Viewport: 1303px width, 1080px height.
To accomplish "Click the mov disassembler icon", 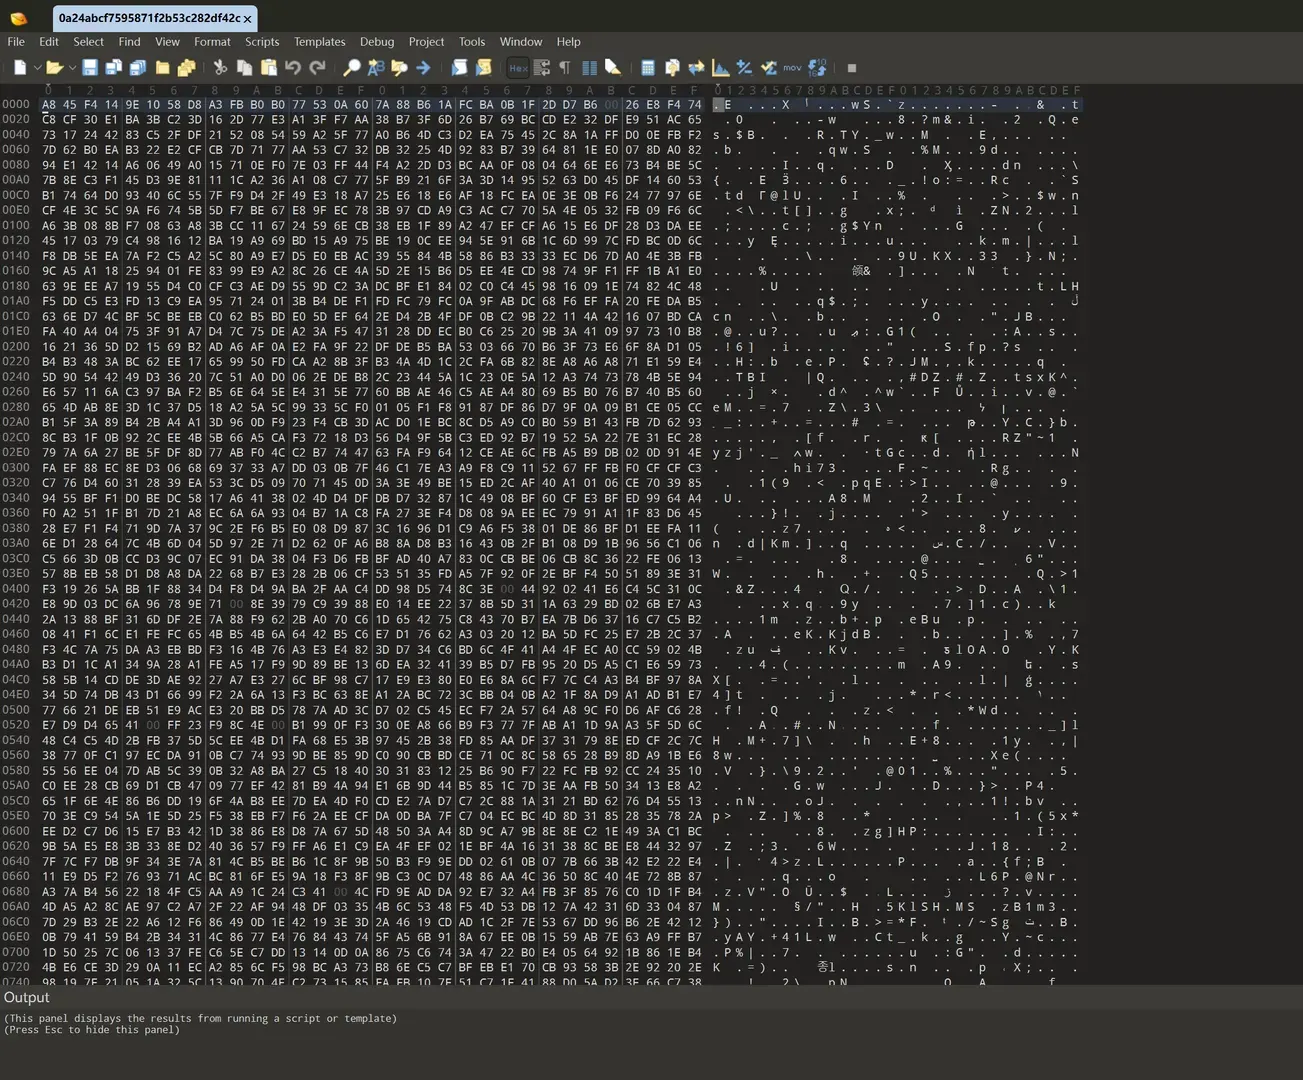I will [792, 68].
